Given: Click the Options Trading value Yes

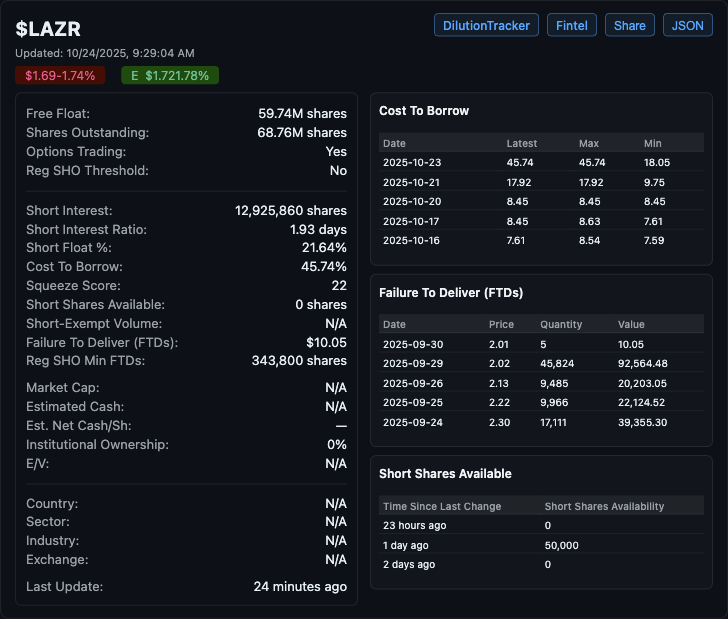Looking at the screenshot, I should click(336, 151).
